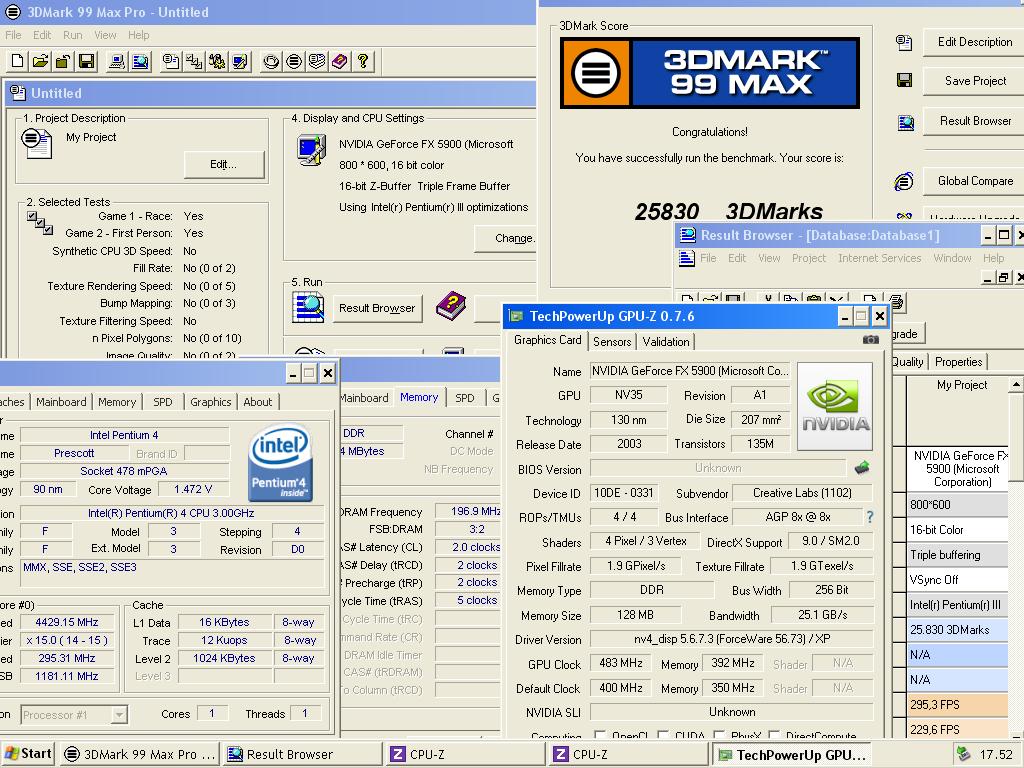
Task: Toggle the CUDA checkbox in GPU-Z
Action: pyautogui.click(x=663, y=735)
